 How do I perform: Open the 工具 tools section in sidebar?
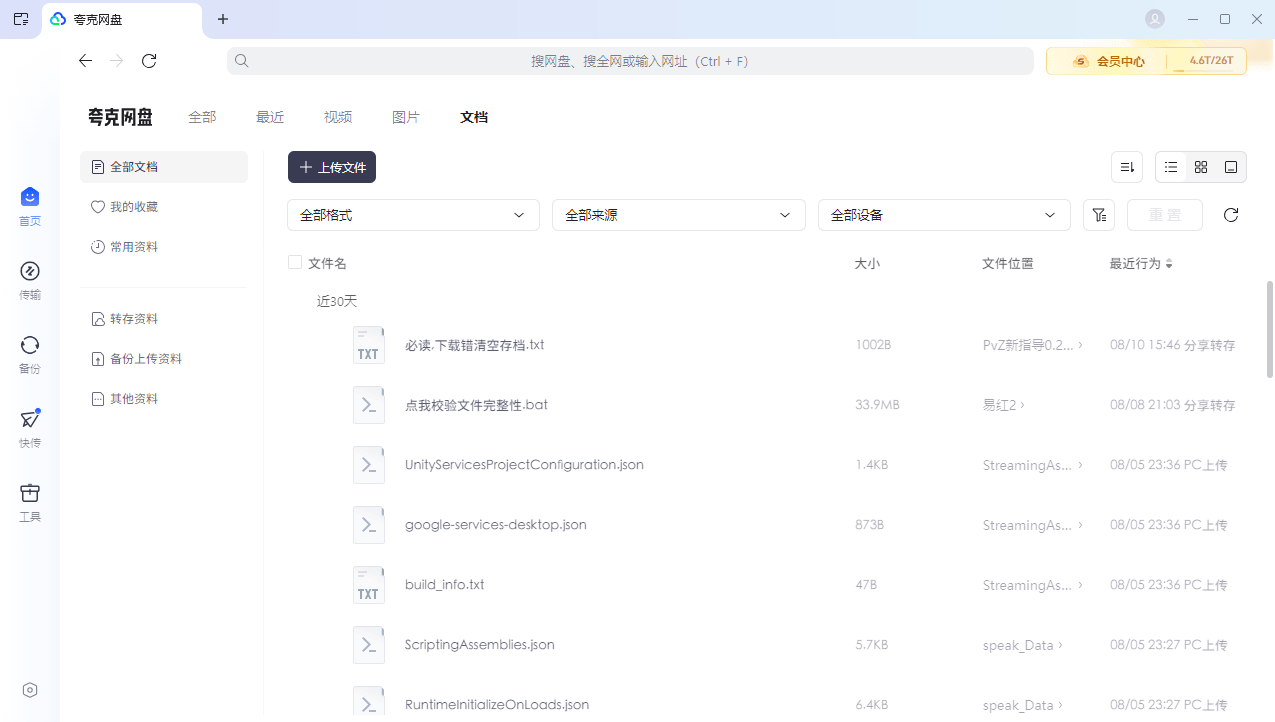(x=29, y=503)
